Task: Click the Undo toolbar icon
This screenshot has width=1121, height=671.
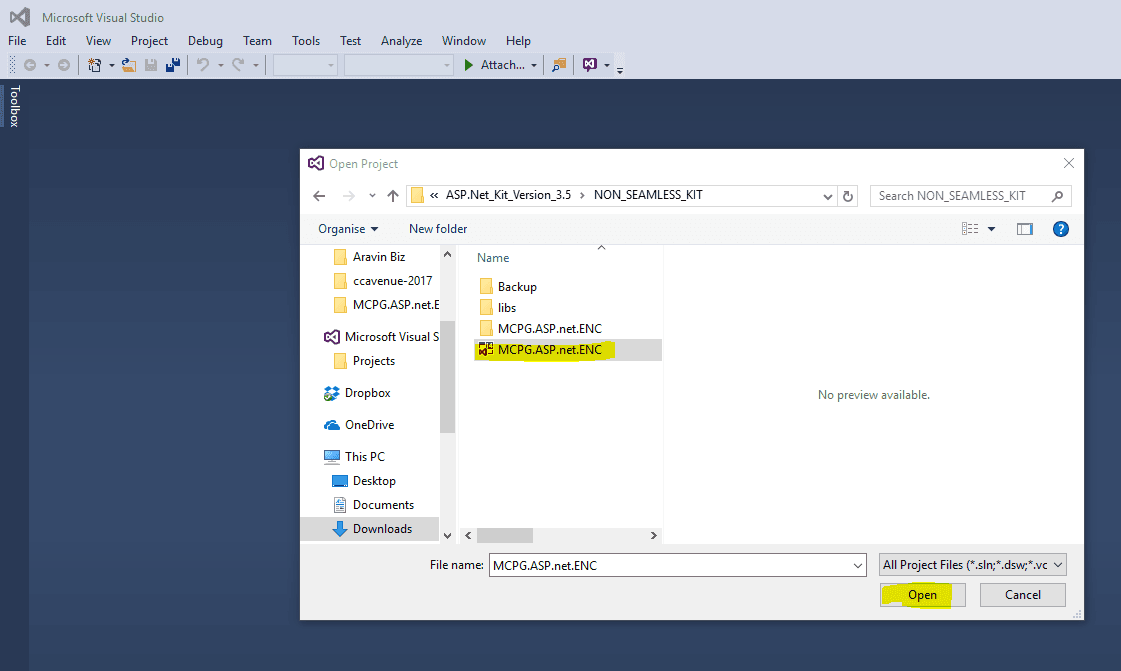Action: pos(203,65)
